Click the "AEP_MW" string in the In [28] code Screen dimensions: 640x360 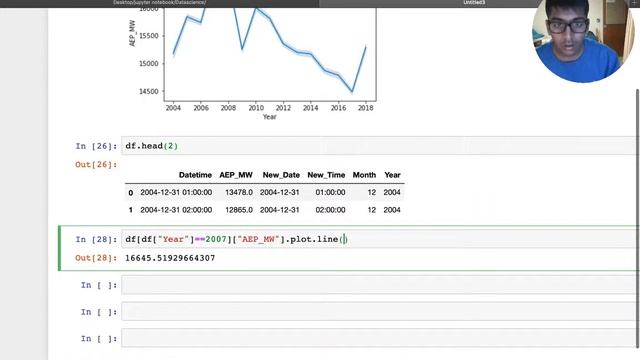click(258, 239)
